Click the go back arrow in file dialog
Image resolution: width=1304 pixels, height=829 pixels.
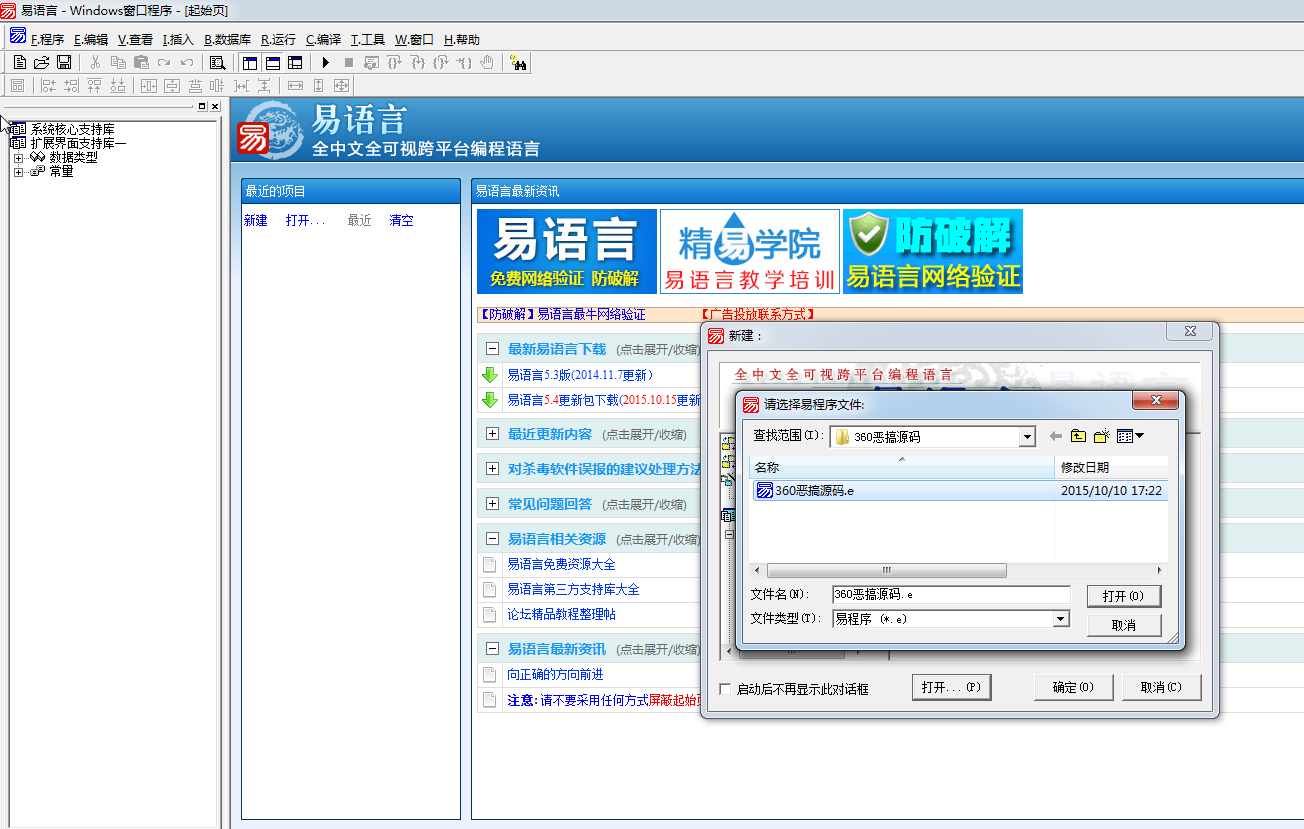tap(1056, 436)
